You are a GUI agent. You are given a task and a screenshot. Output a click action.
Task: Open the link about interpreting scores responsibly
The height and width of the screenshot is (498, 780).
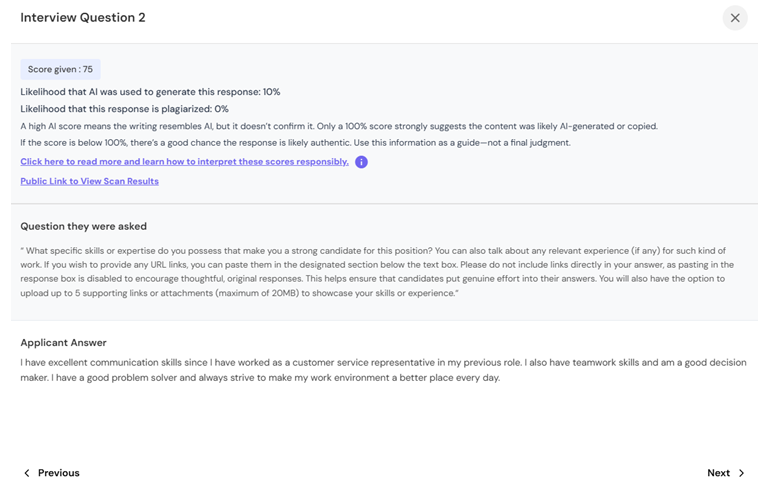(x=185, y=162)
